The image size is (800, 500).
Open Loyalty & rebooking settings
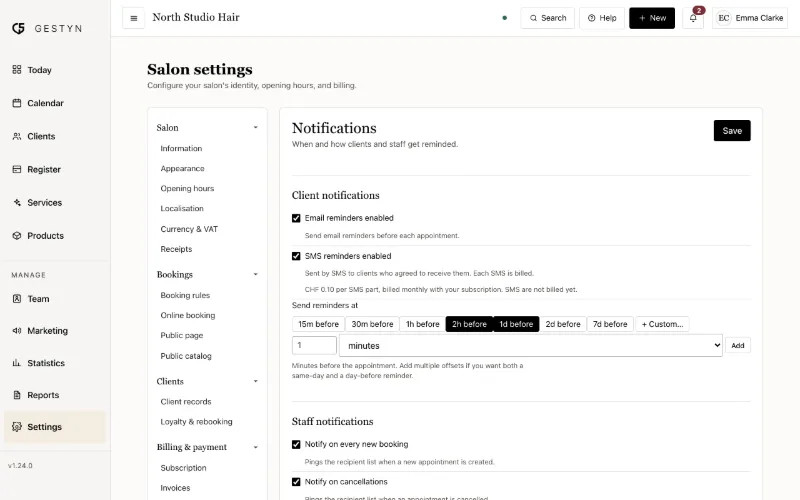196,421
